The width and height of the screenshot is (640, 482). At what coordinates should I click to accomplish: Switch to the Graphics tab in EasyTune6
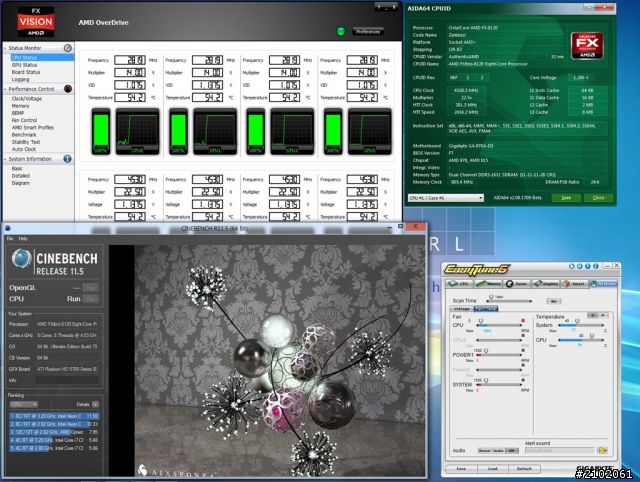546,284
